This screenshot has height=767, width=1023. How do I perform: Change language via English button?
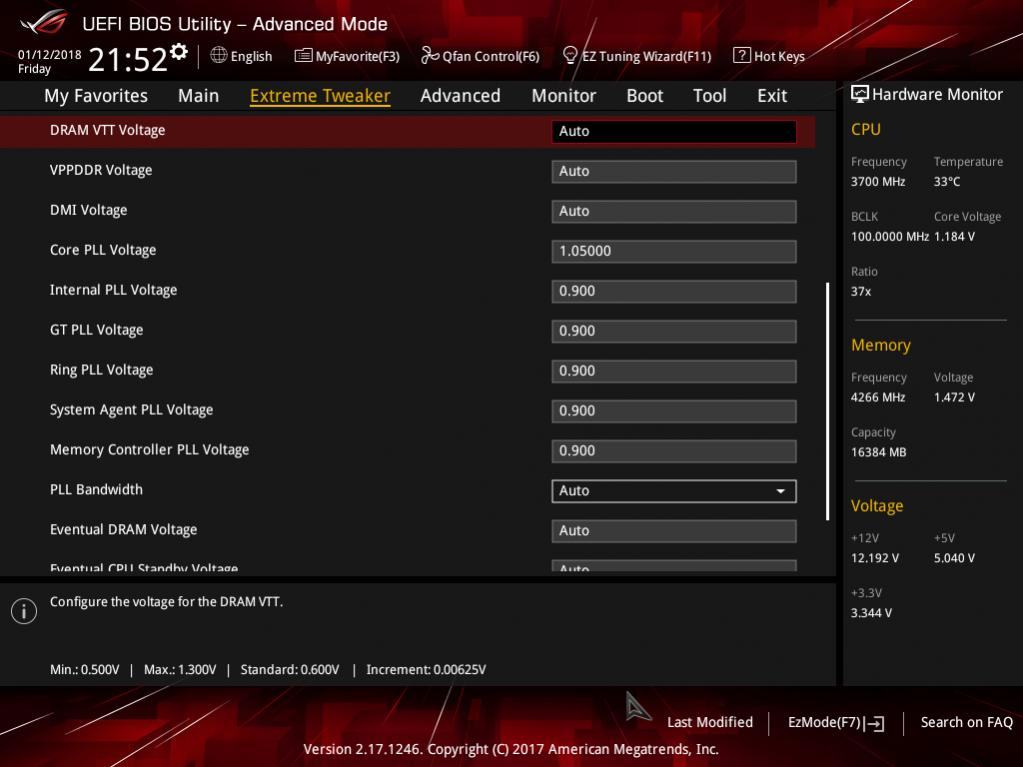click(x=251, y=56)
